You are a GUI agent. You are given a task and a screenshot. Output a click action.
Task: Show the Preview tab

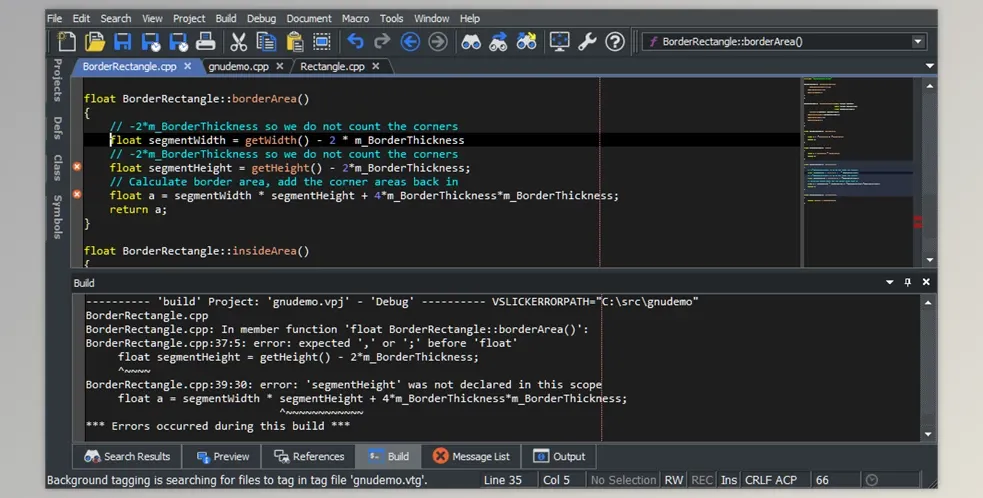point(223,457)
